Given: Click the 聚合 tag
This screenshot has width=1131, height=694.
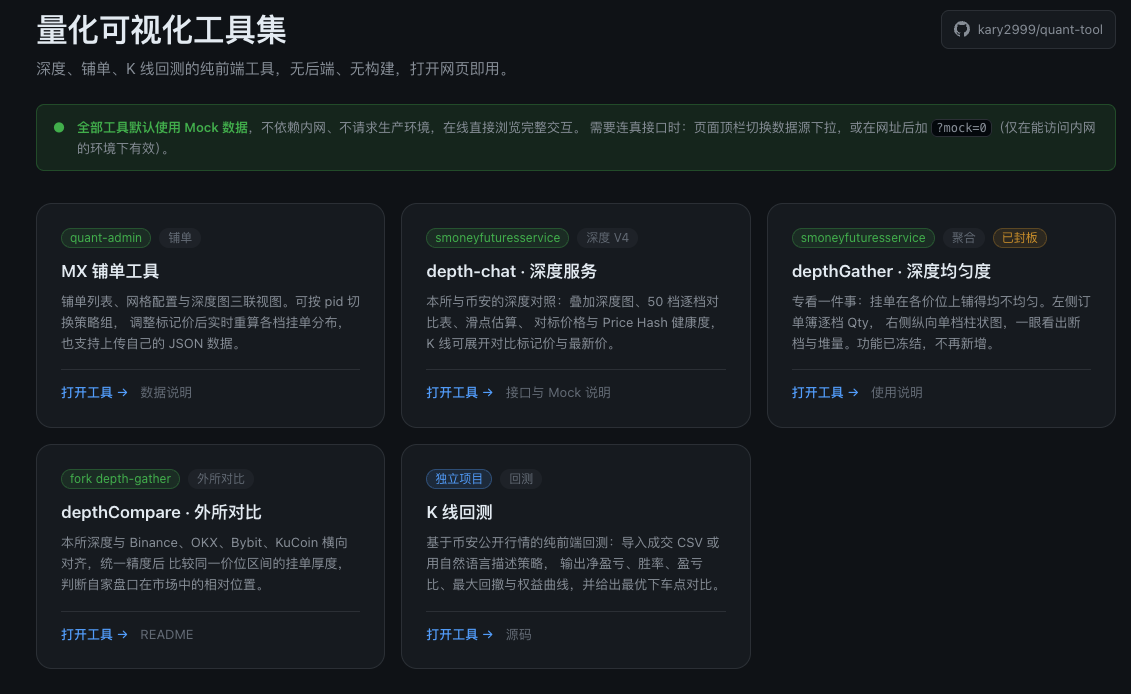Looking at the screenshot, I should click(x=963, y=237).
